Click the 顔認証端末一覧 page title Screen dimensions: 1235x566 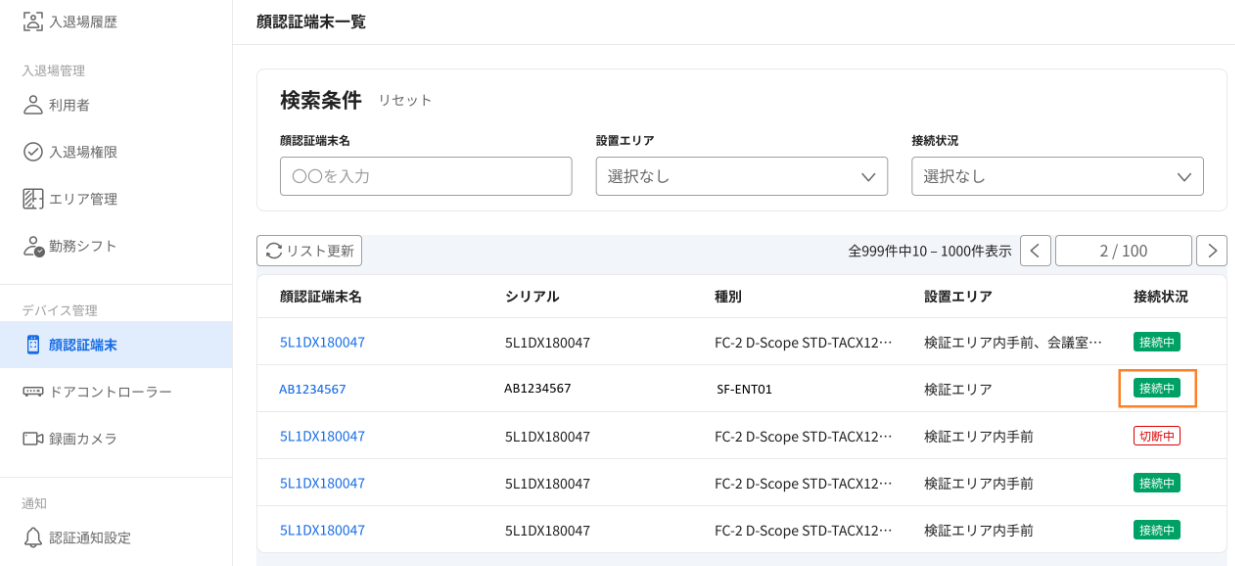click(x=311, y=21)
